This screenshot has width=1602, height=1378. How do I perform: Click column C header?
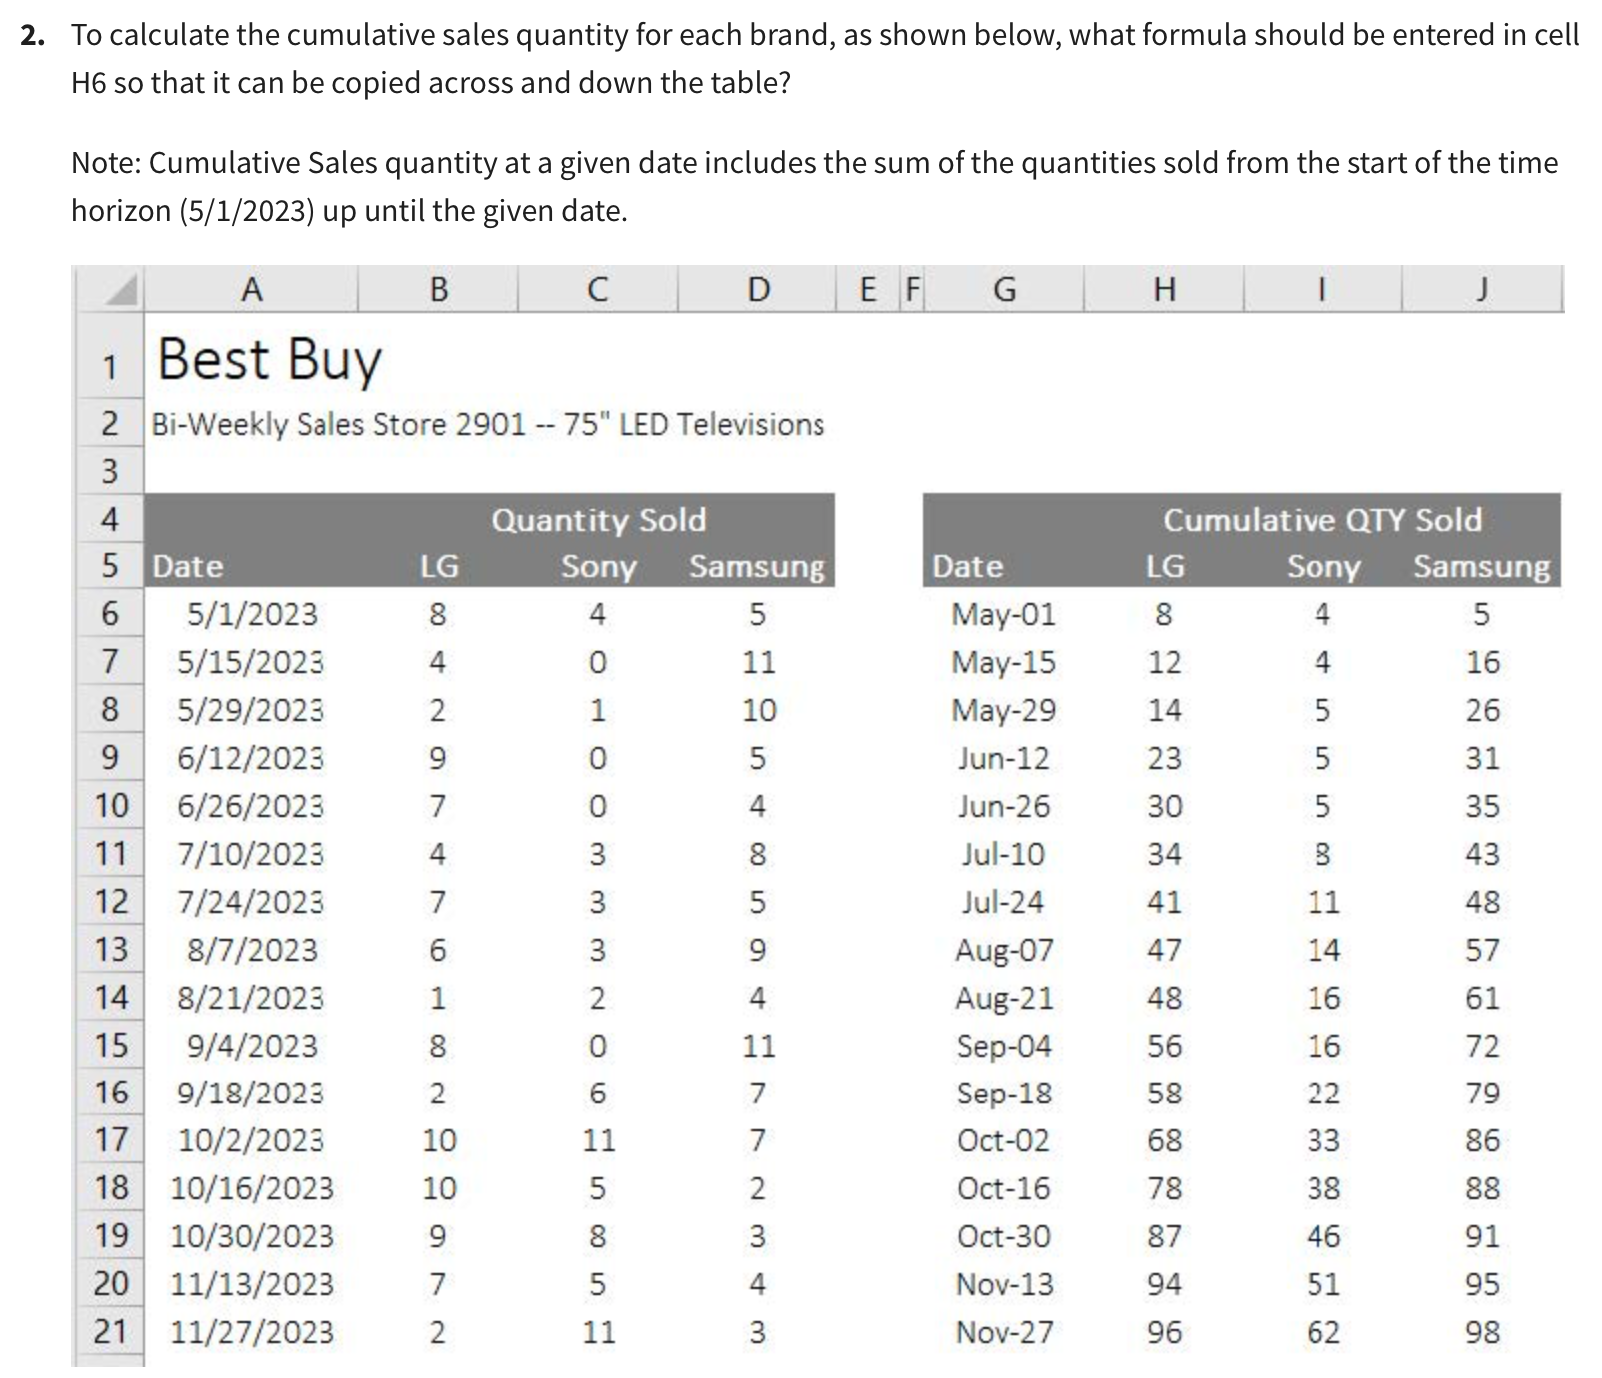point(597,289)
